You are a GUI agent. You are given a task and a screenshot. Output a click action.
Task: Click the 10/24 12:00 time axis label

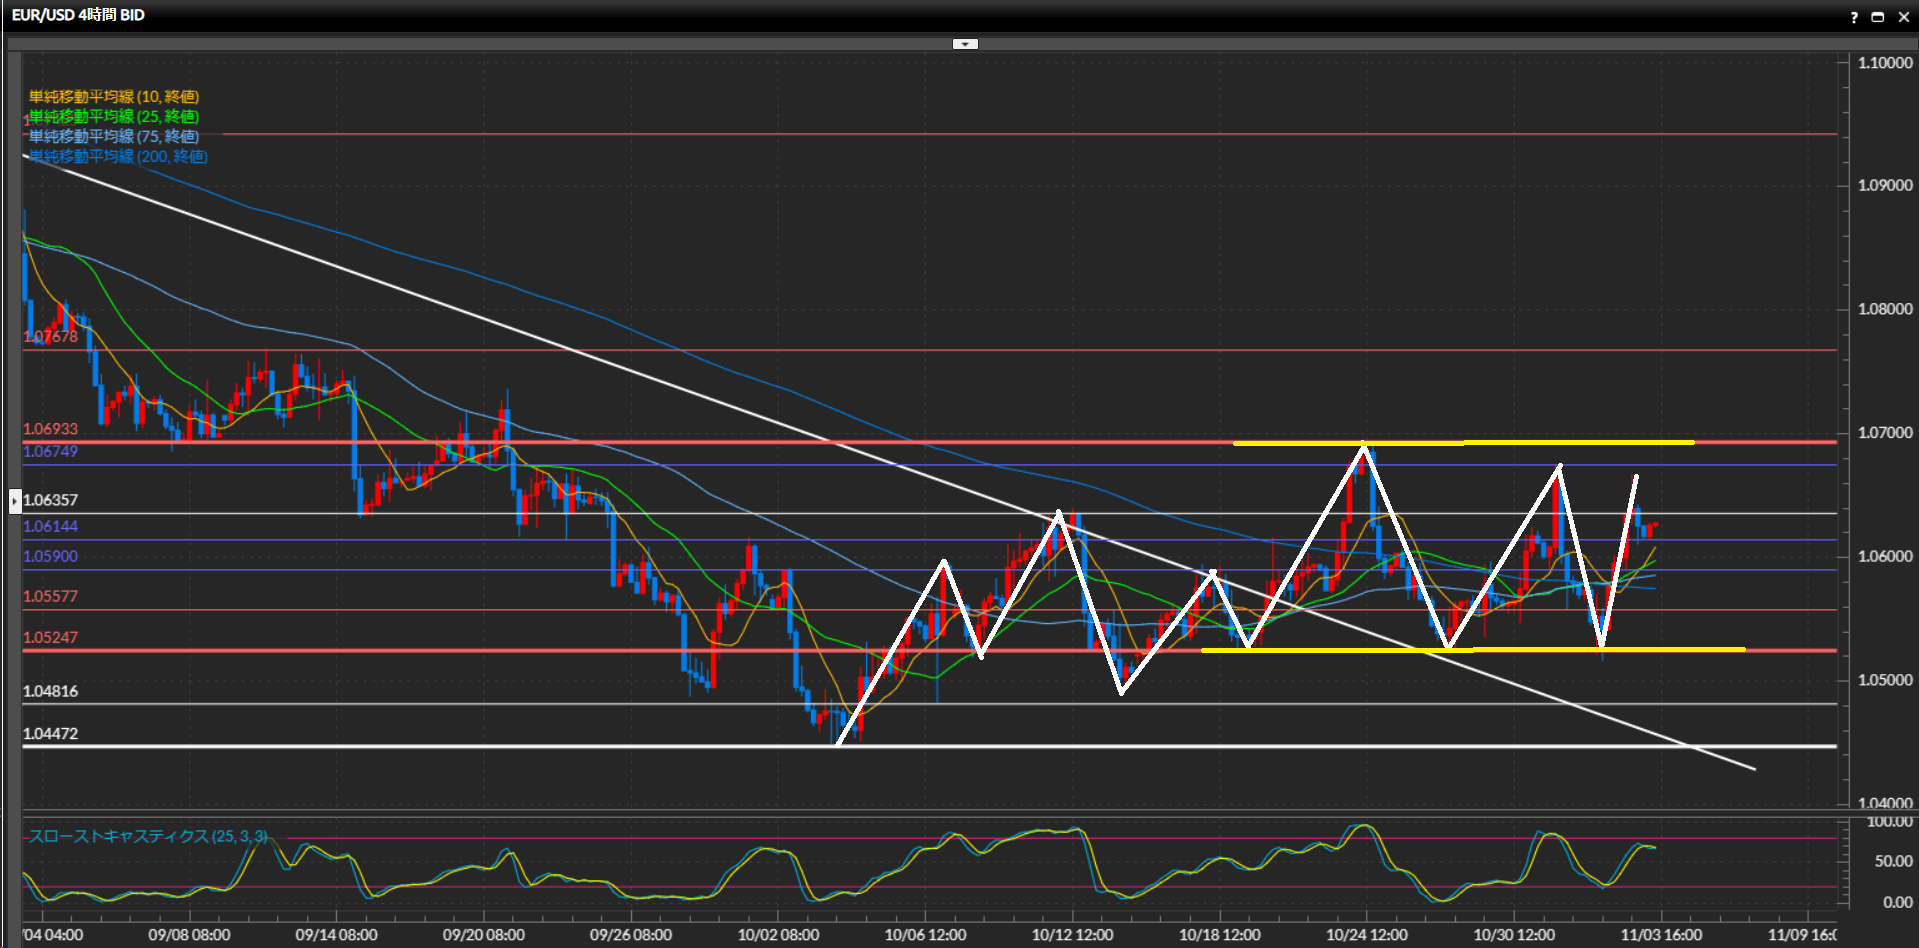coord(1366,935)
